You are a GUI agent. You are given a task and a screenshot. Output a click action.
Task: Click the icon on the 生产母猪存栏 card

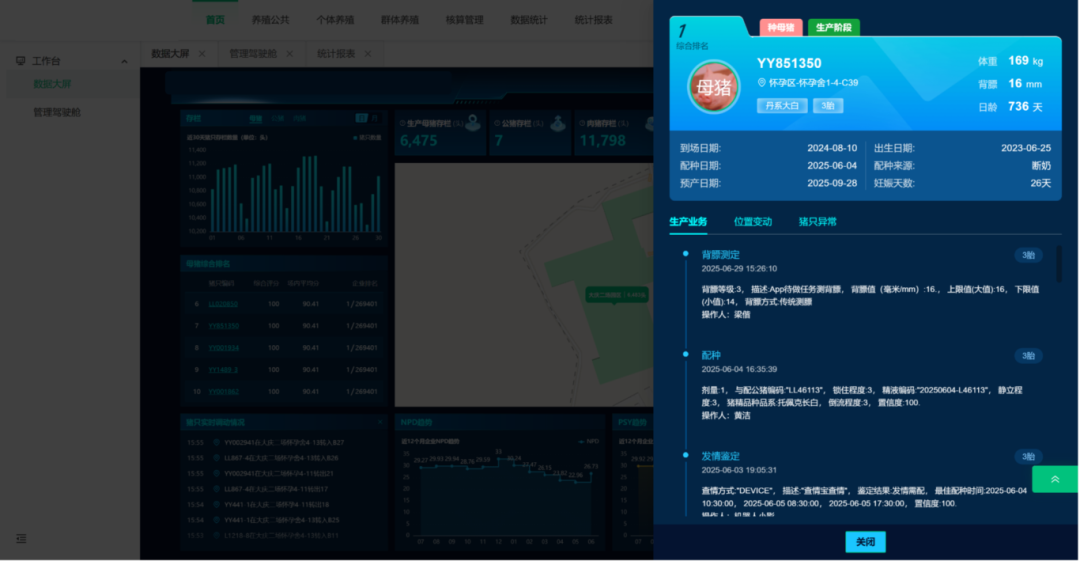pos(473,123)
